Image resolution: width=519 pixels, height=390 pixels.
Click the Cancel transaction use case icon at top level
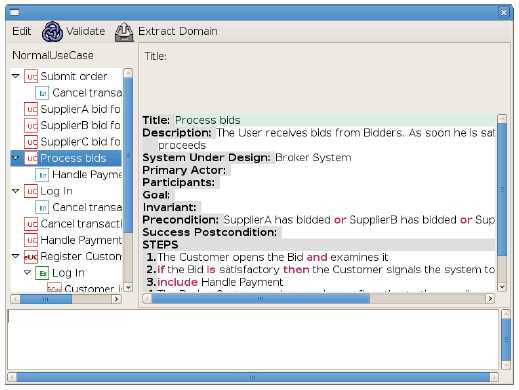(31, 224)
